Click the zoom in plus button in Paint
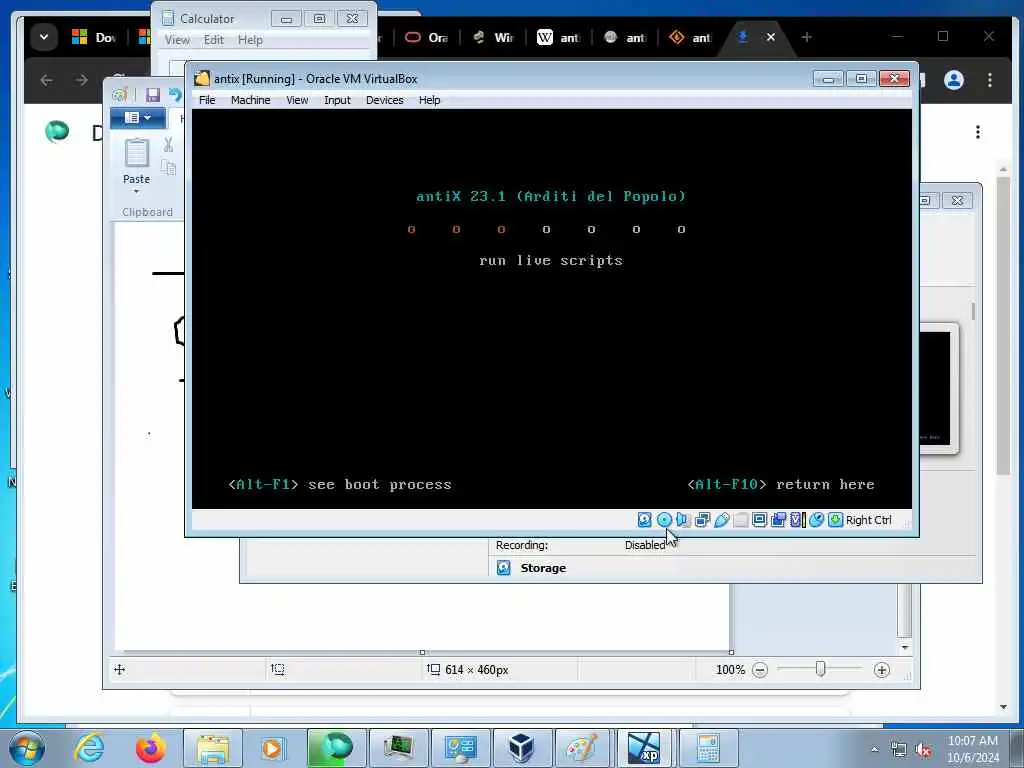1024x768 pixels. tap(882, 670)
